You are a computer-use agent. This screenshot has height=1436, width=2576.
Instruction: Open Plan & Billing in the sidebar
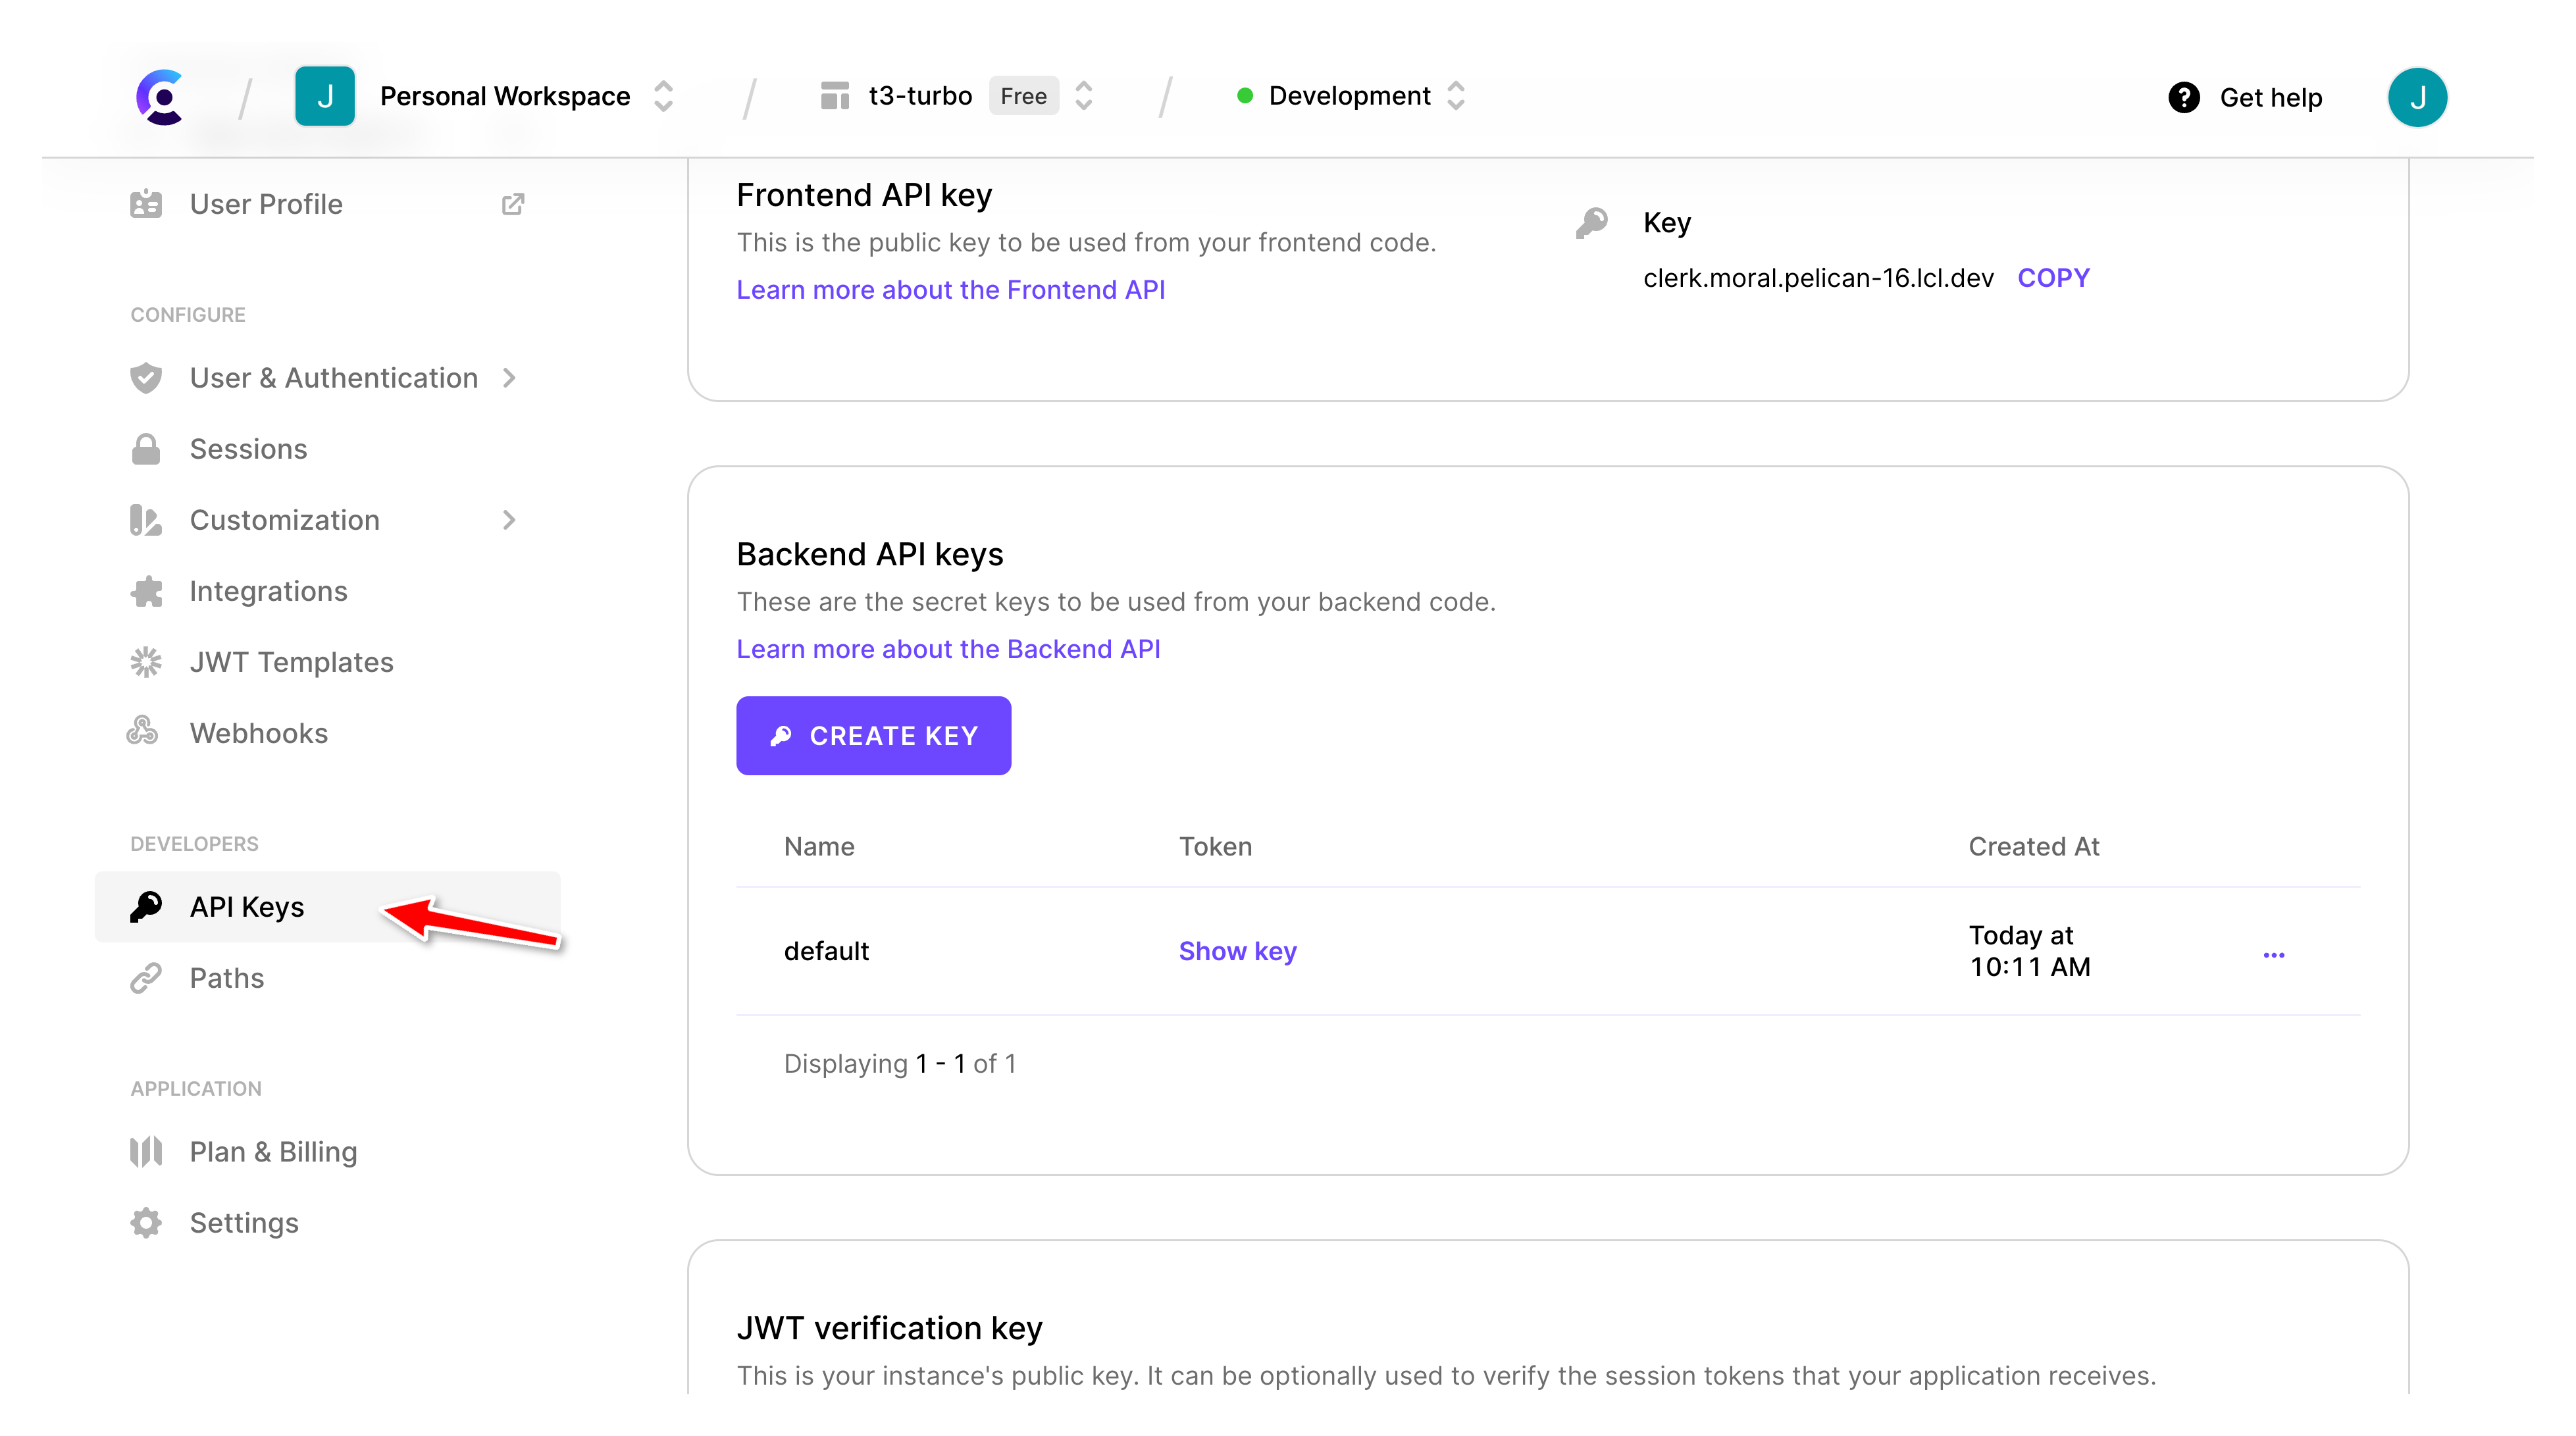point(273,1152)
